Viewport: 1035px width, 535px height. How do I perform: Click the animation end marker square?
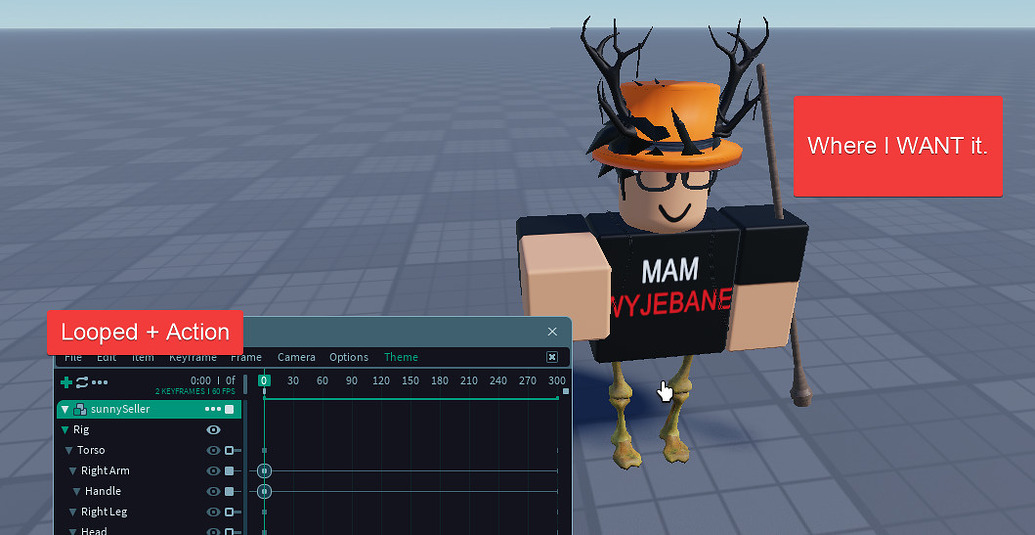[566, 391]
